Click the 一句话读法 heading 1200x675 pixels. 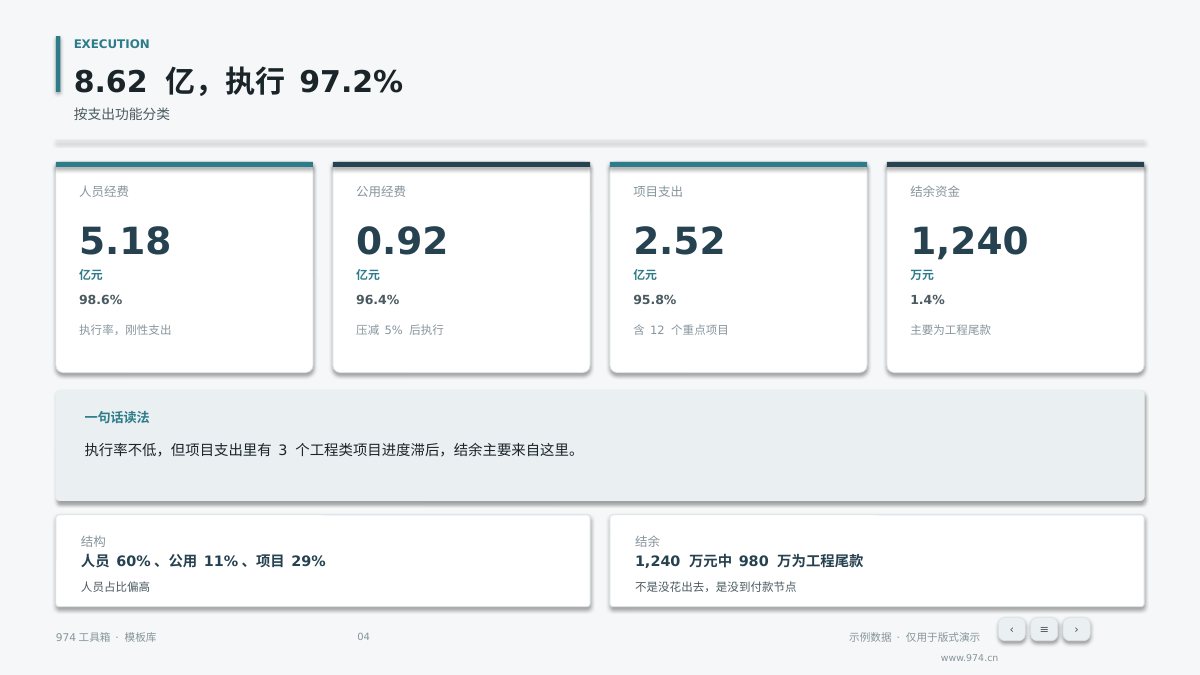click(x=117, y=417)
